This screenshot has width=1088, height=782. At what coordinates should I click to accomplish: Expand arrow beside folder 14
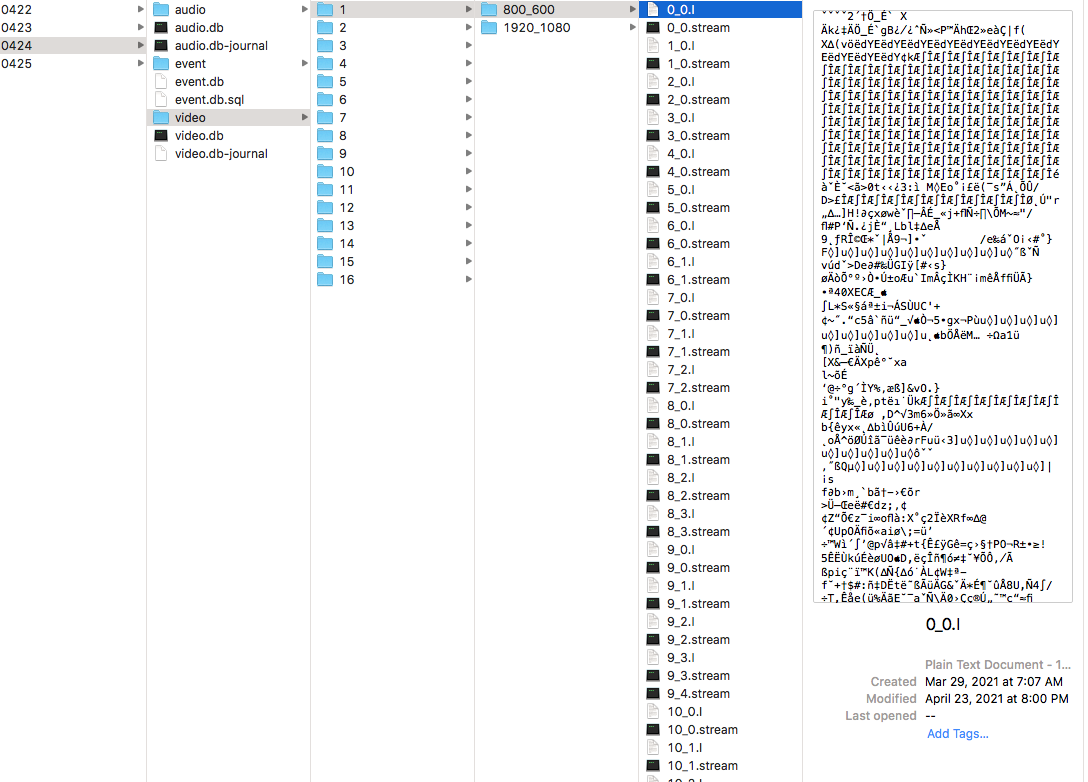[469, 244]
